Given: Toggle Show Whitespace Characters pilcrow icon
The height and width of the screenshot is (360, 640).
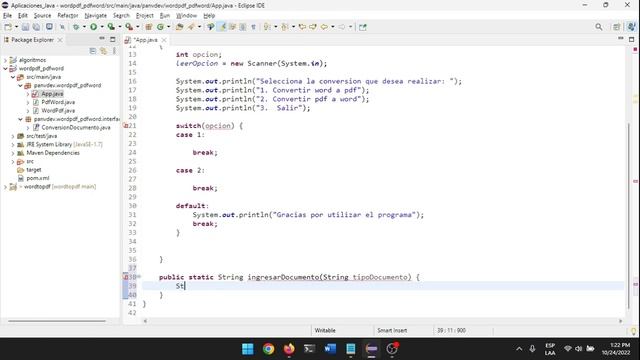Looking at the screenshot, I should (253, 27).
